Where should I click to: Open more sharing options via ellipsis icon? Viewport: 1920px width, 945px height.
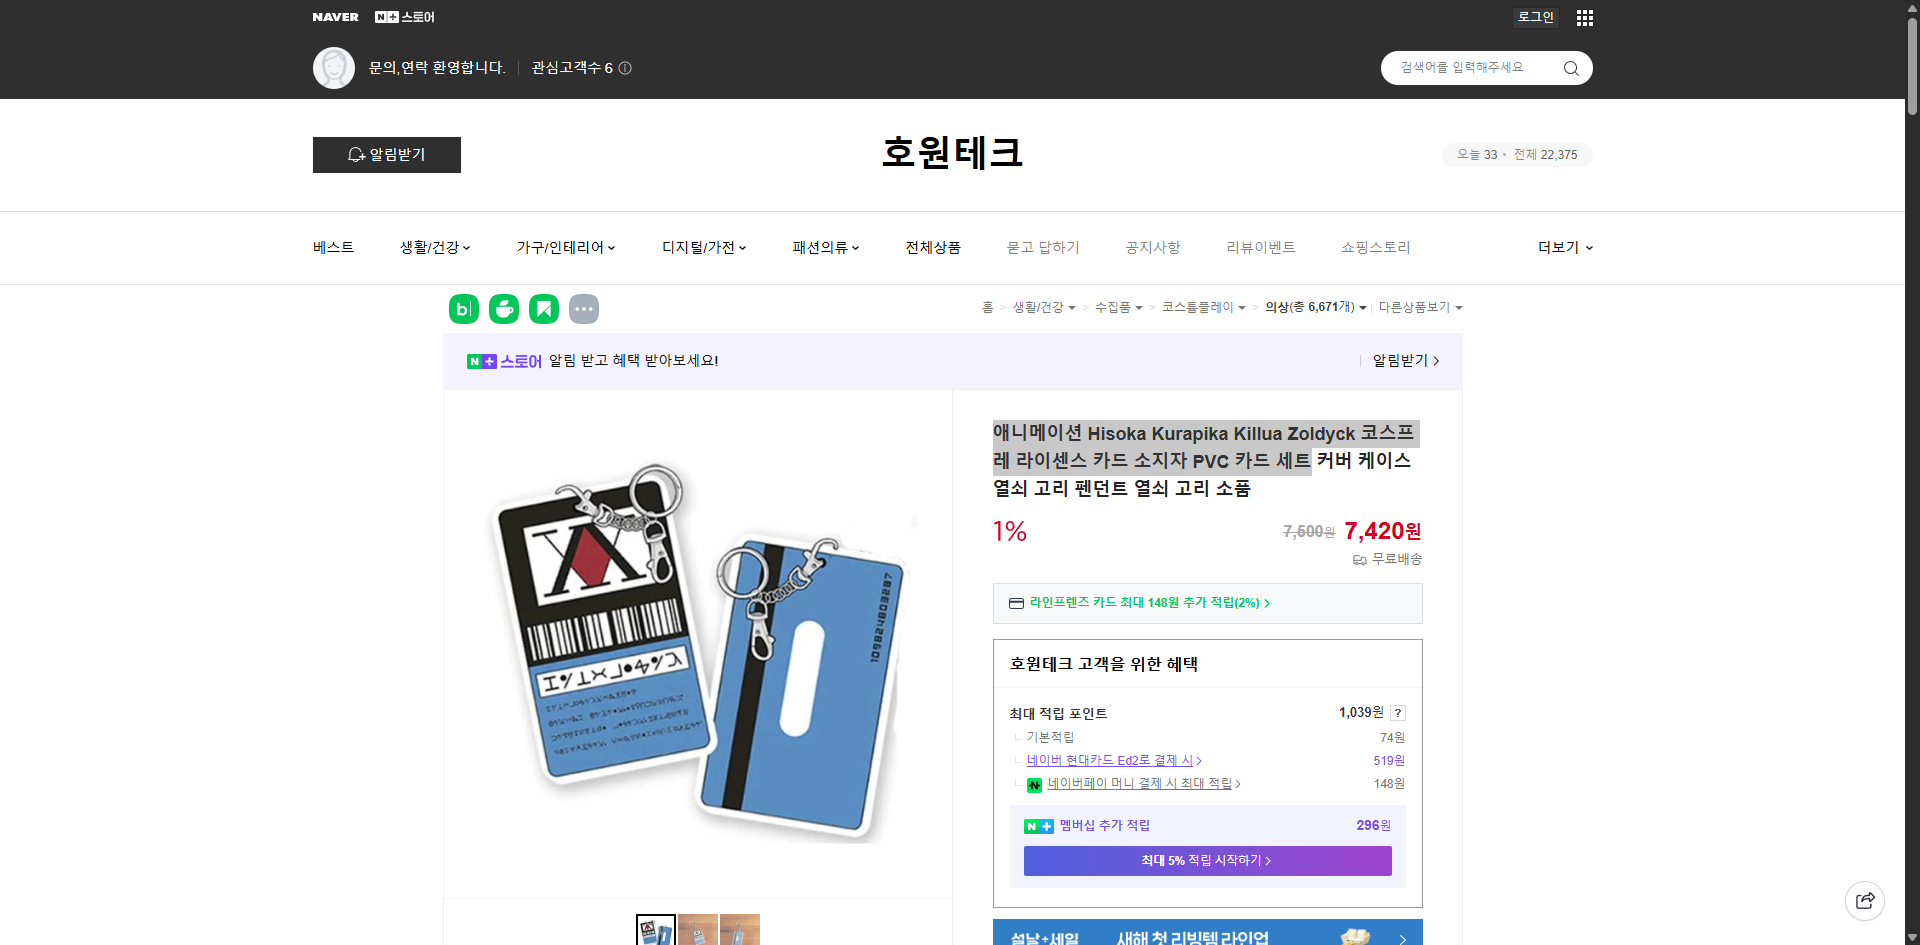pos(584,309)
